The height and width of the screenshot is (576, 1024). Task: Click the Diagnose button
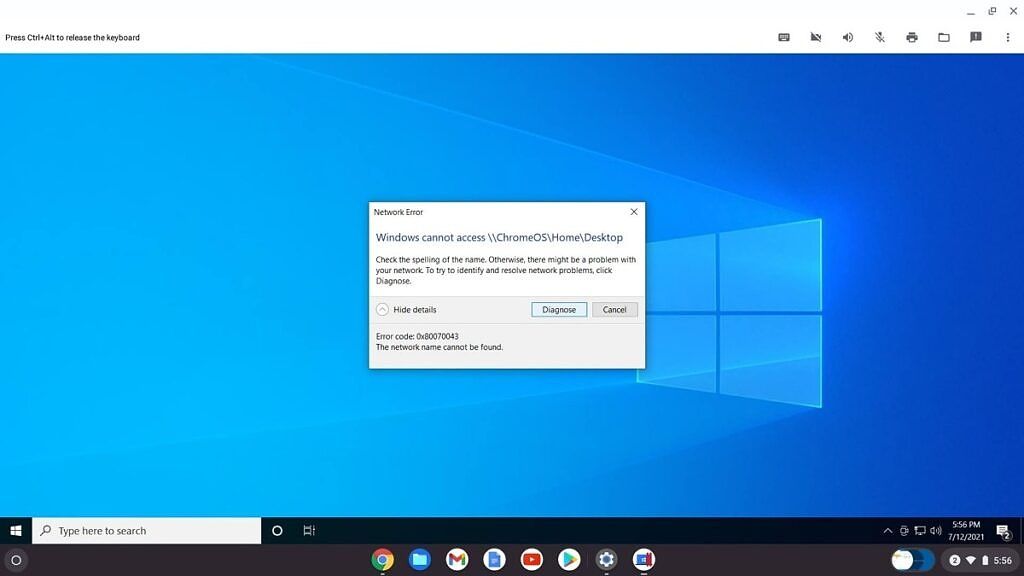click(558, 309)
